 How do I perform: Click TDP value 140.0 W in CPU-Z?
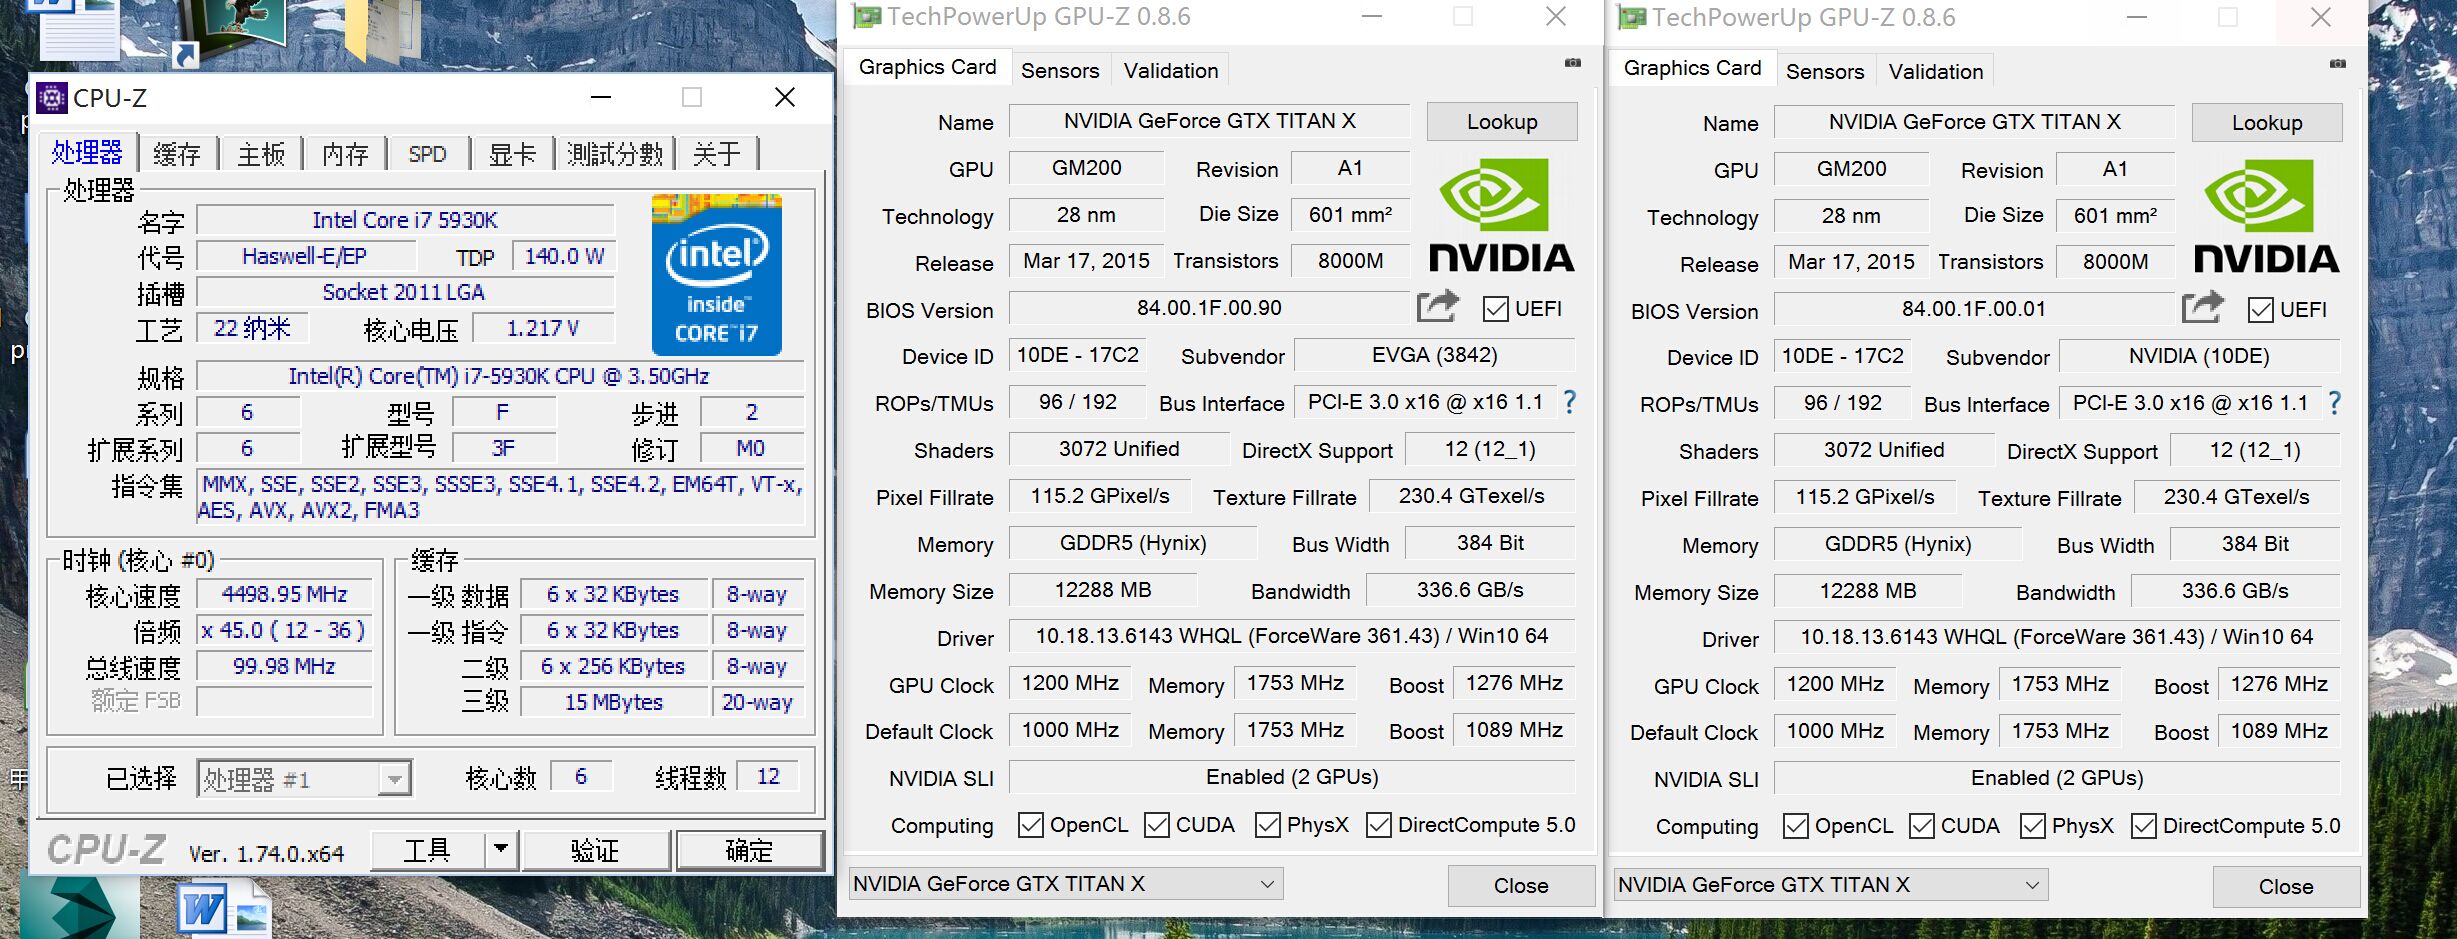coord(564,256)
